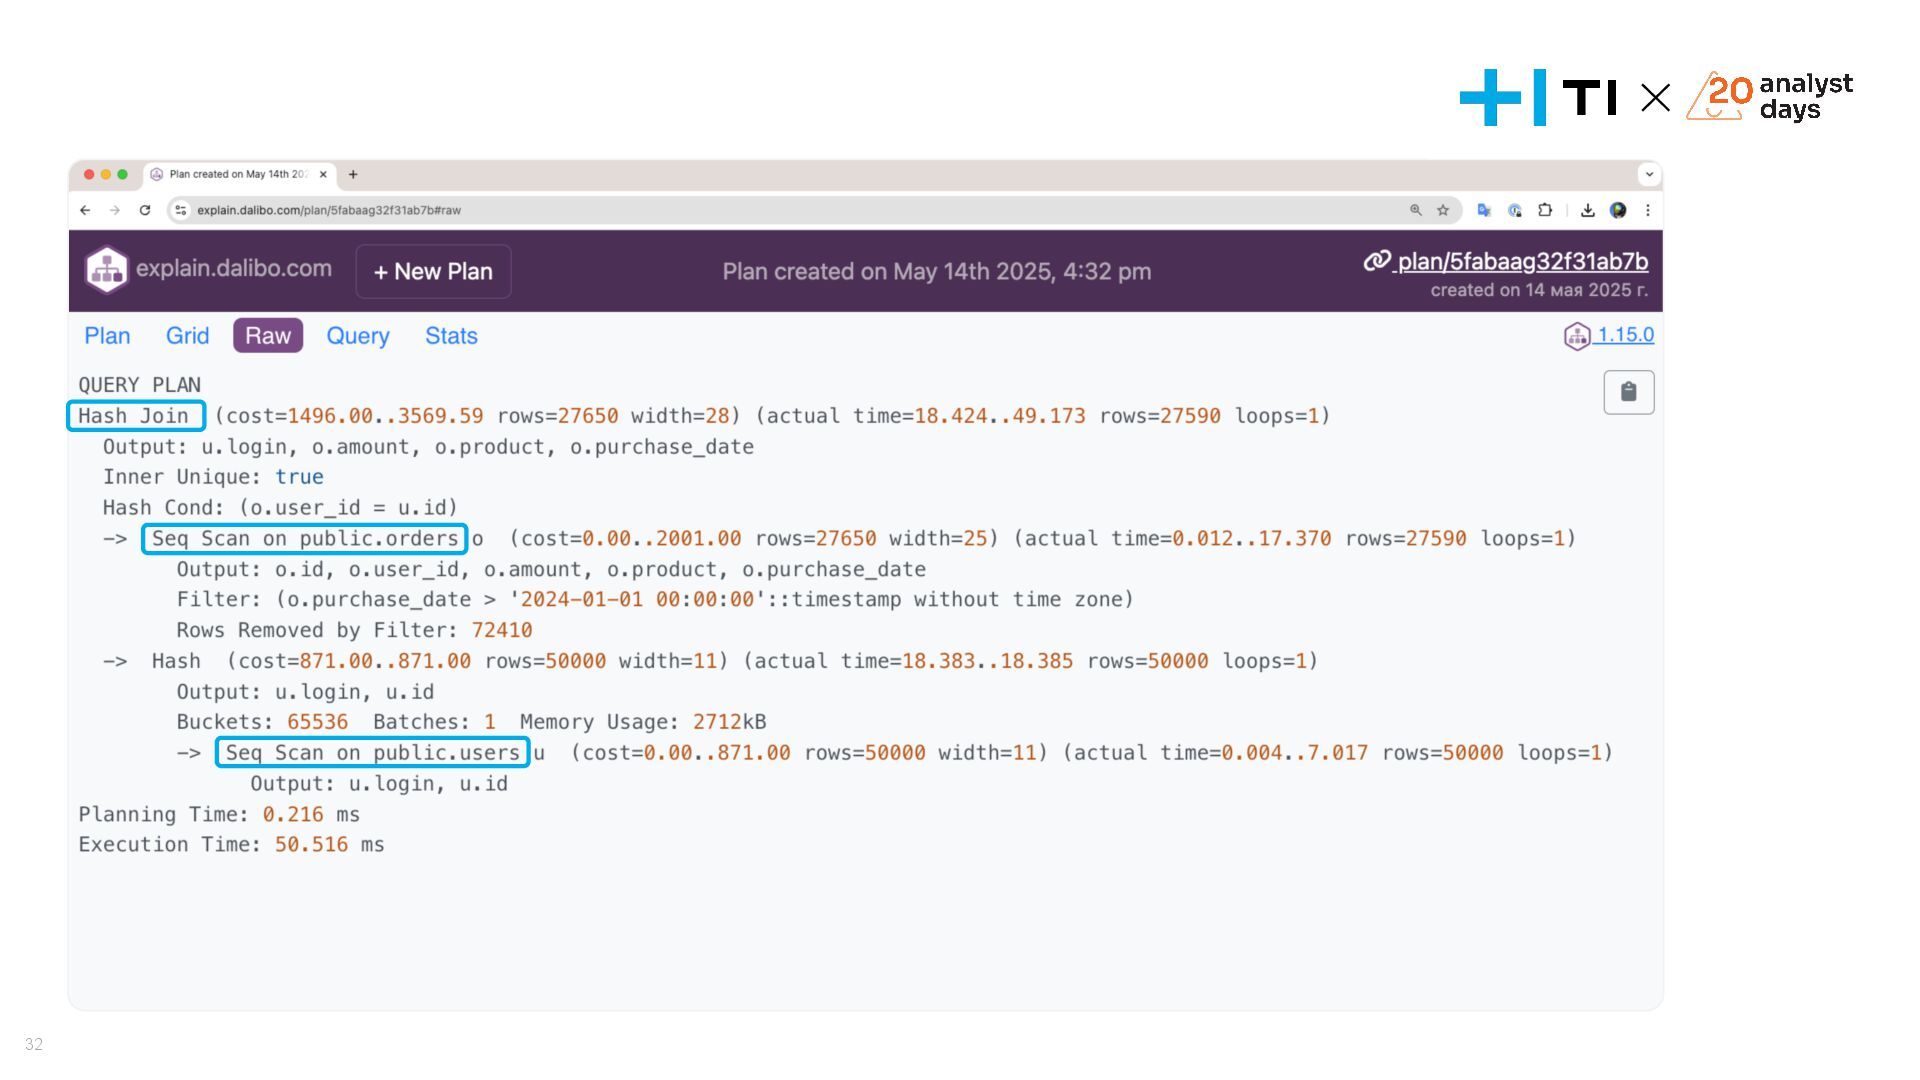Go back with browser back arrow
The height and width of the screenshot is (1080, 1920).
85,210
